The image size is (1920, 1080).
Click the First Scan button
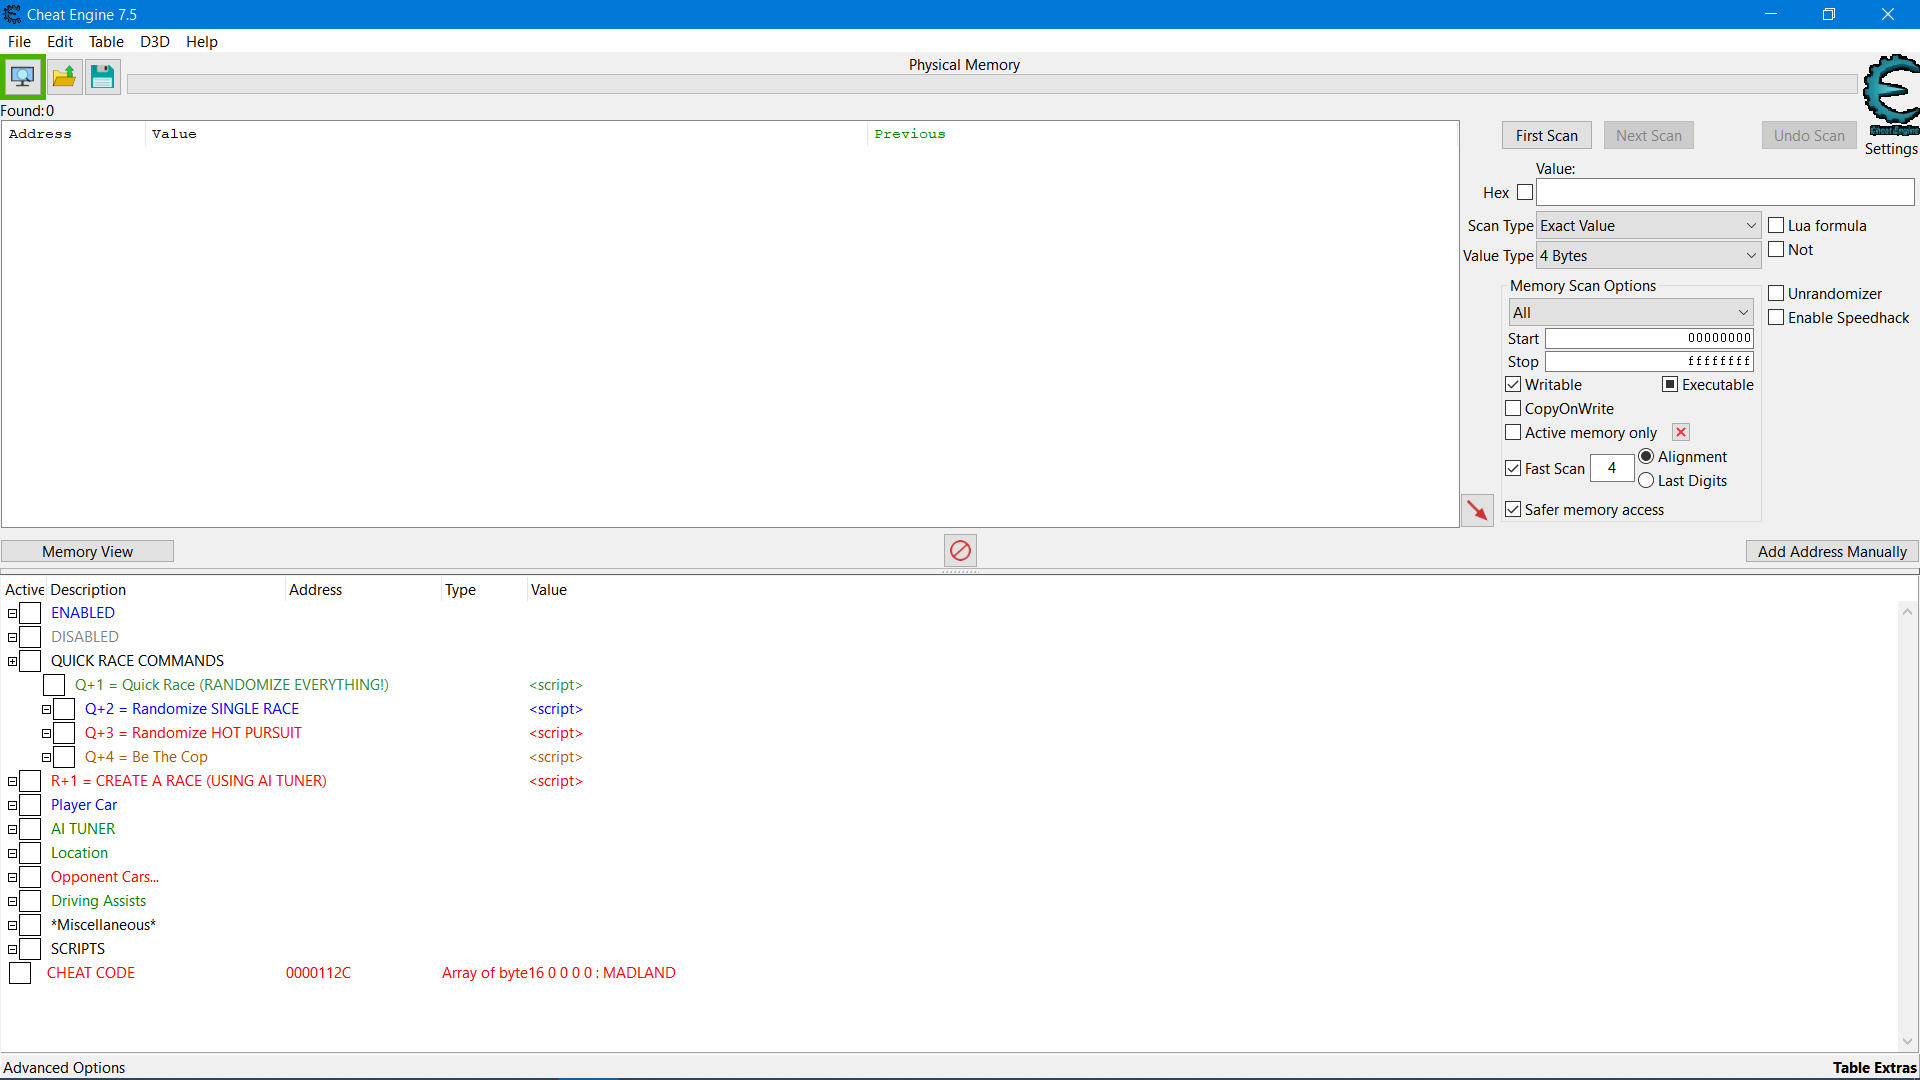pos(1546,136)
